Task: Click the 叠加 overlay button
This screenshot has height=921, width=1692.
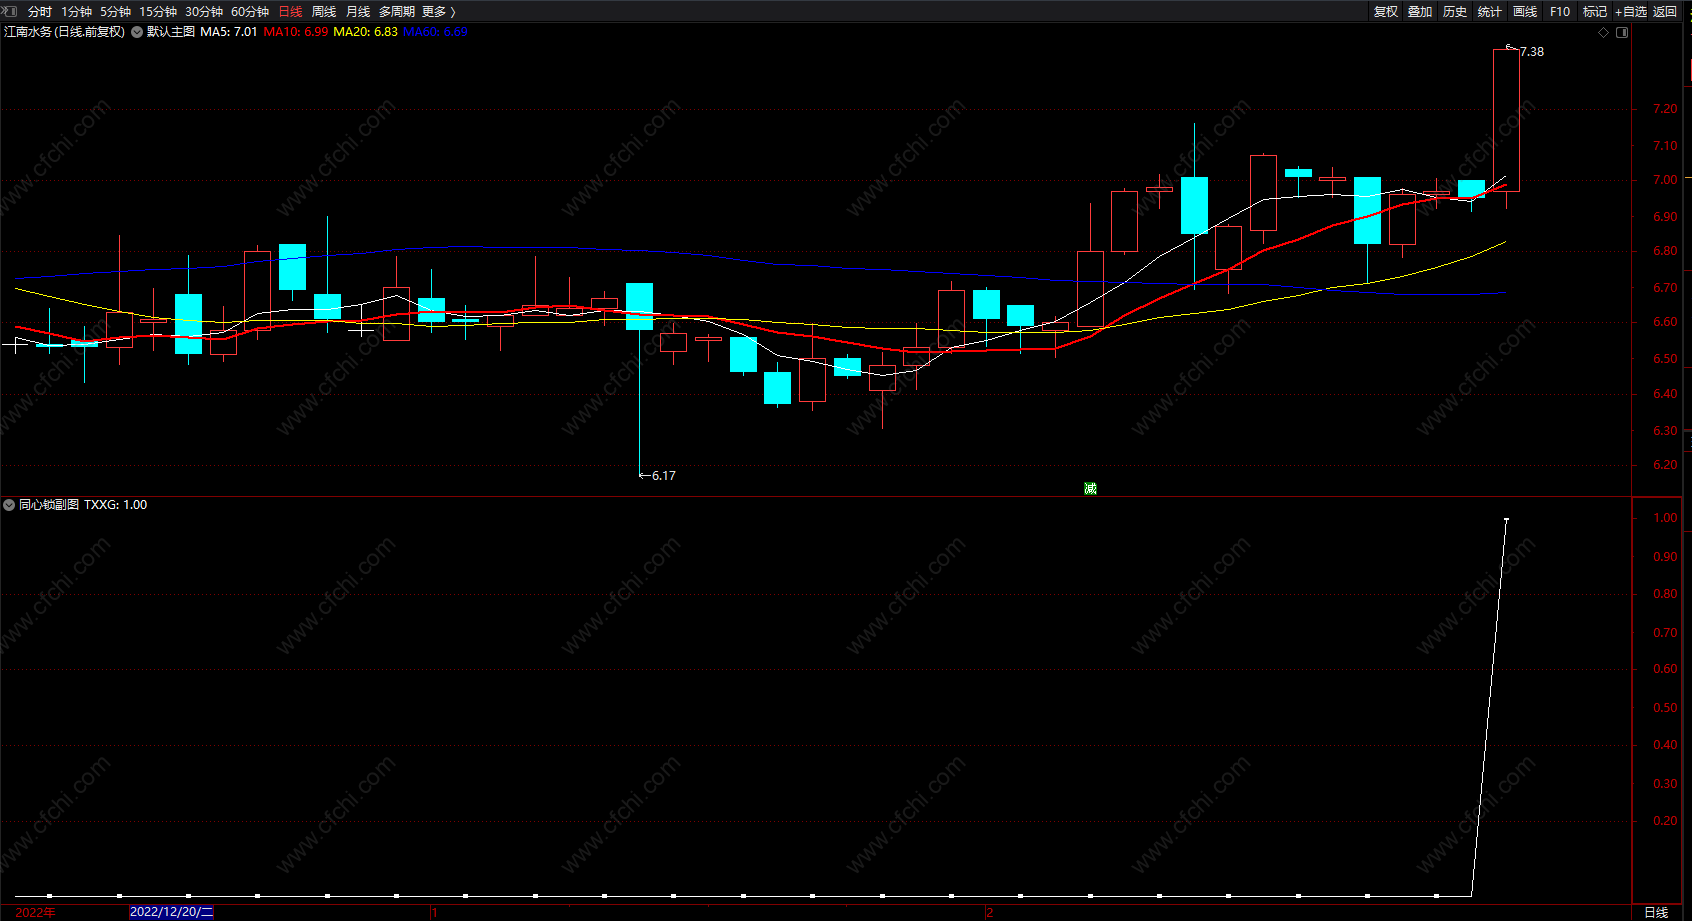Action: tap(1420, 12)
